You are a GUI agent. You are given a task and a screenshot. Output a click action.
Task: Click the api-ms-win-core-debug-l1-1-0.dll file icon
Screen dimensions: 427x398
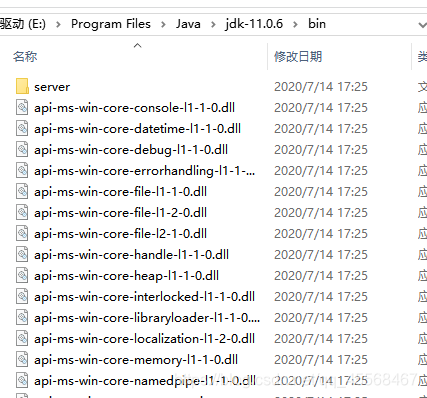pos(22,150)
